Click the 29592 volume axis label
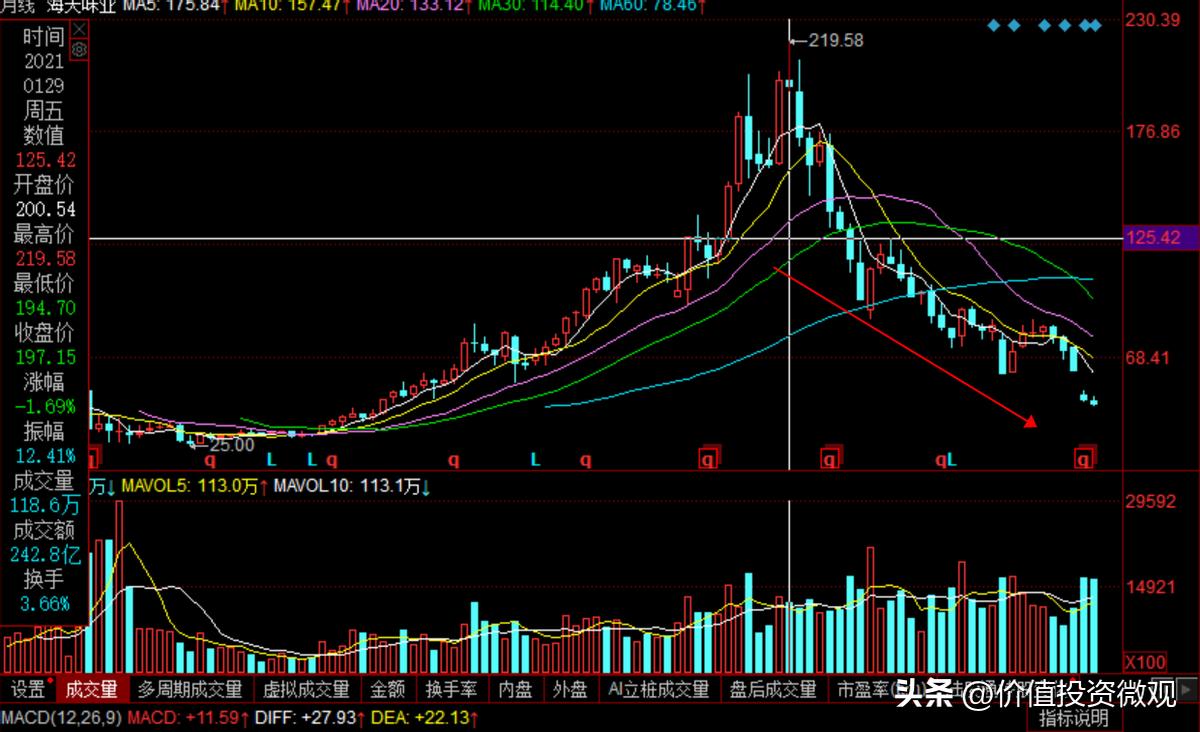Screen dimensions: 1200x732 [1150, 502]
